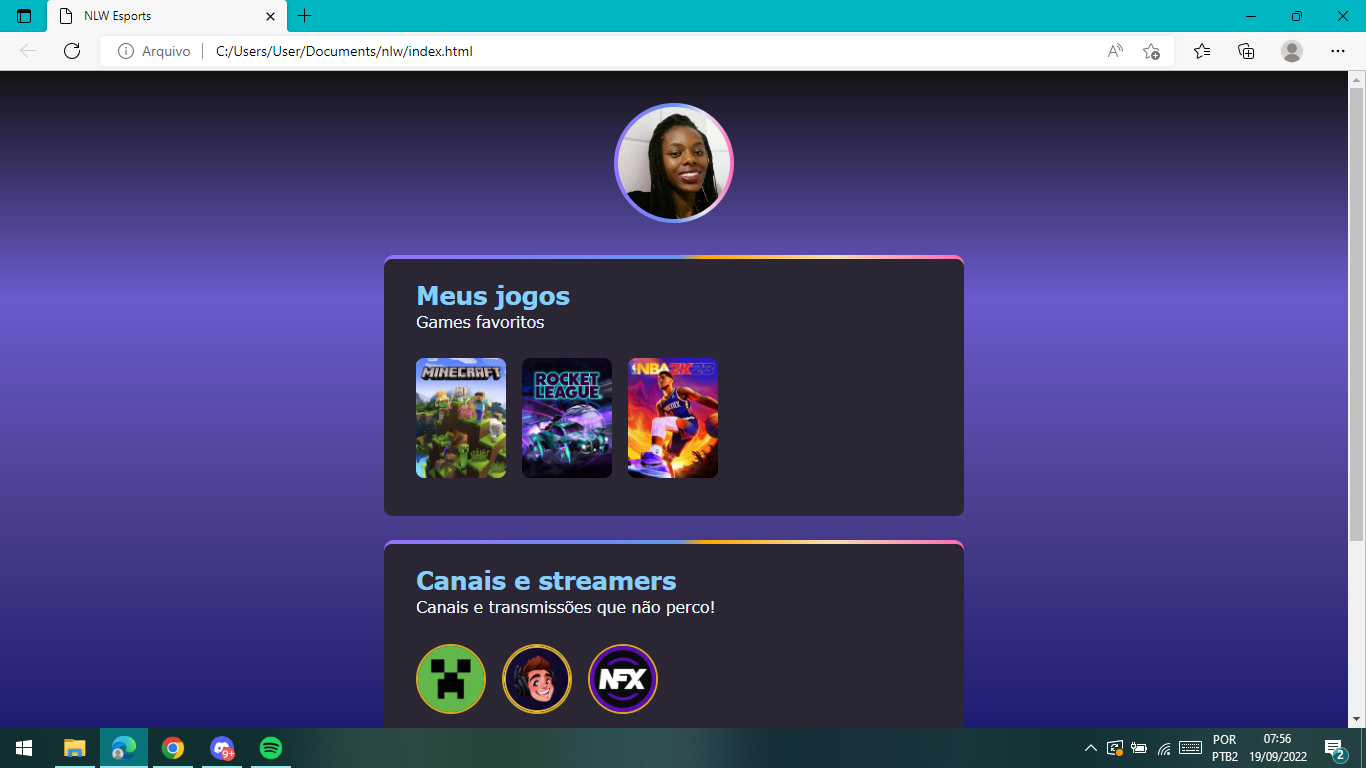Open the Settings and more ellipsis menu

pyautogui.click(x=1337, y=51)
